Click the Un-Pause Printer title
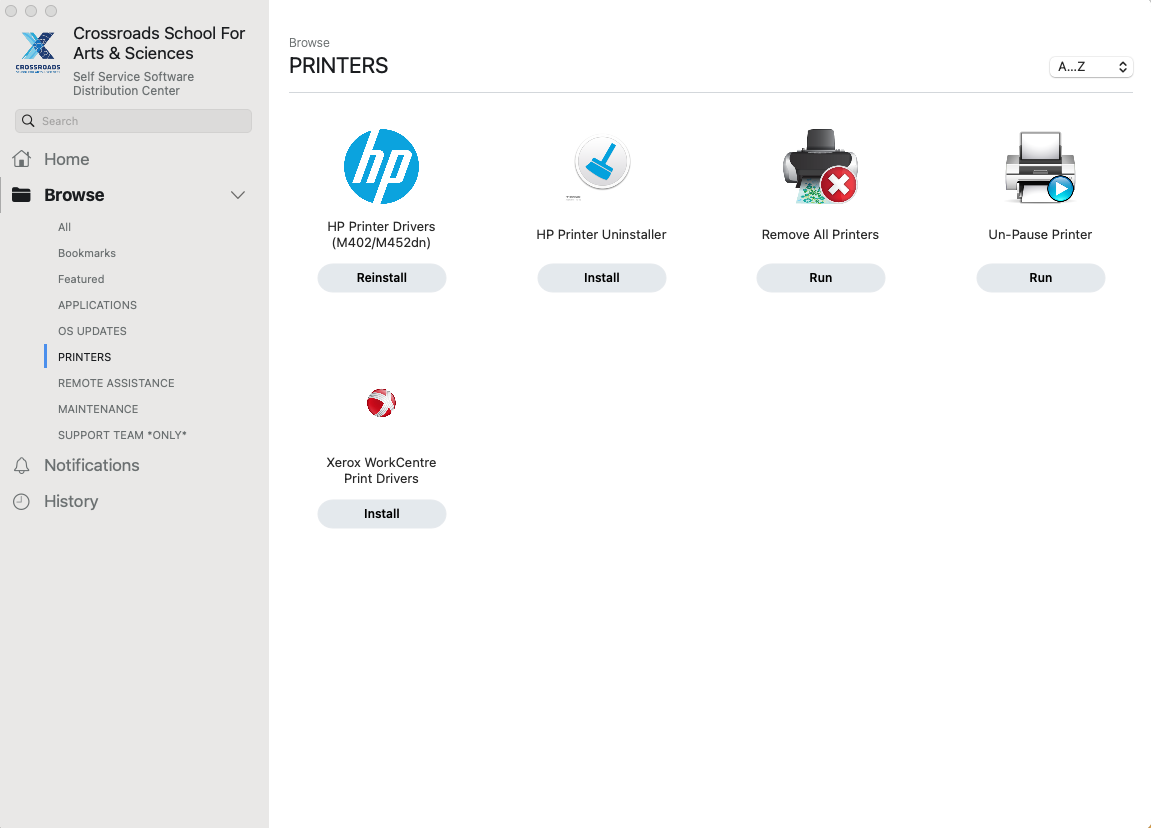1151x828 pixels. click(x=1040, y=235)
